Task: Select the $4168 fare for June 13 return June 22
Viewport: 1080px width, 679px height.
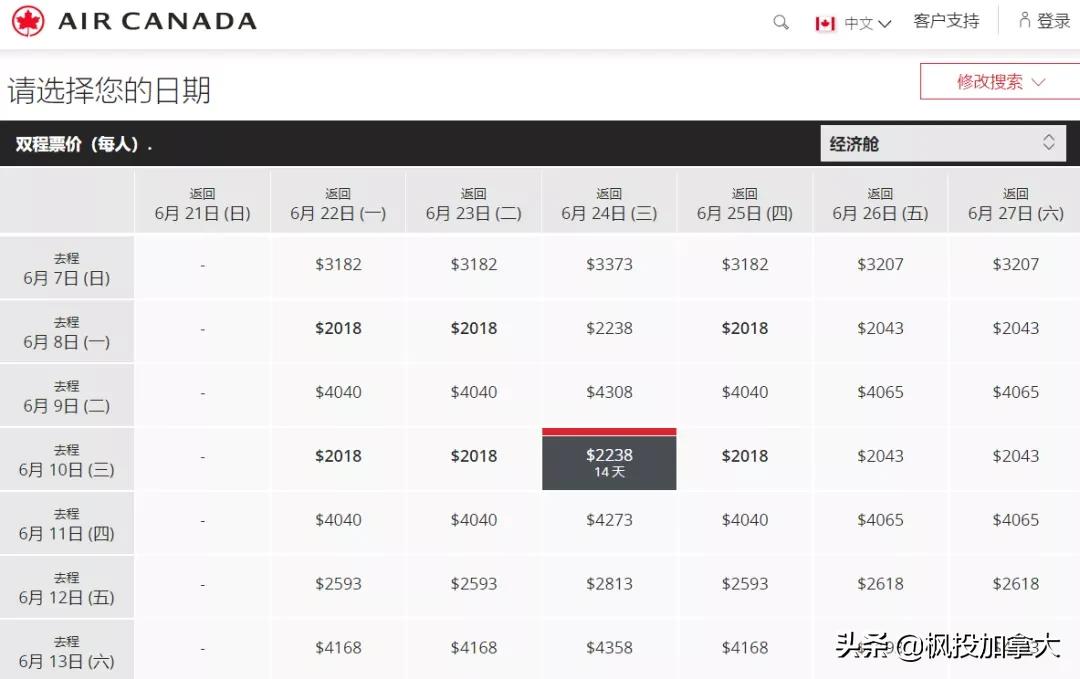Action: point(338,650)
